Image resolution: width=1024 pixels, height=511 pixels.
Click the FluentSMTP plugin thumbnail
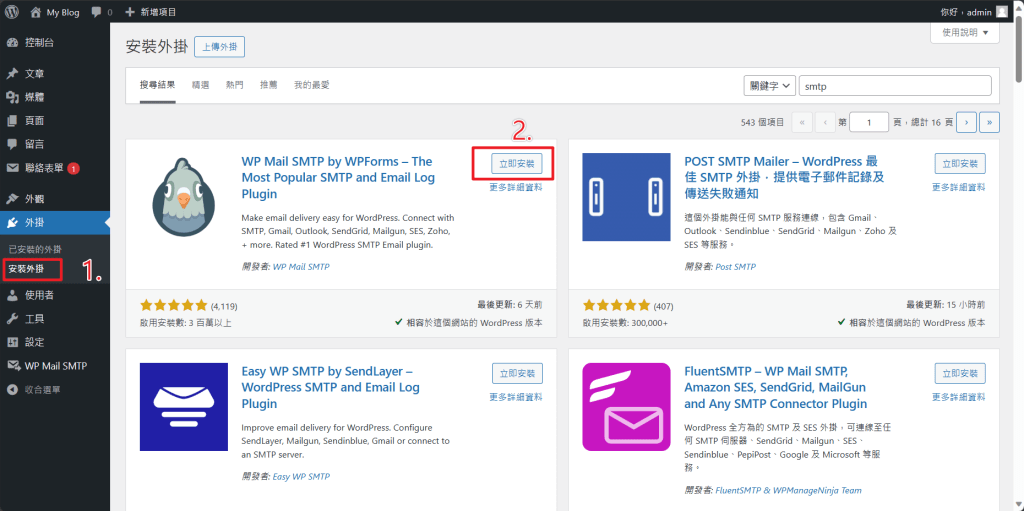click(x=626, y=407)
